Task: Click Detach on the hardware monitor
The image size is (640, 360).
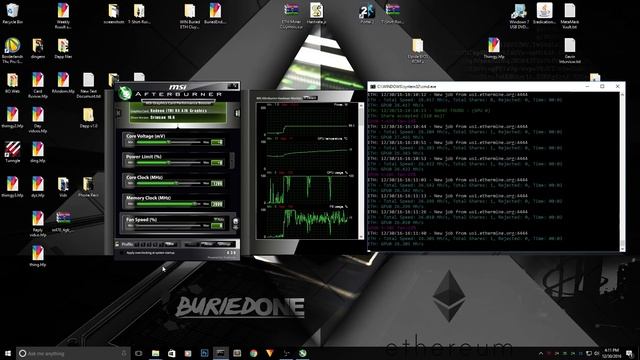Action: click(x=311, y=98)
